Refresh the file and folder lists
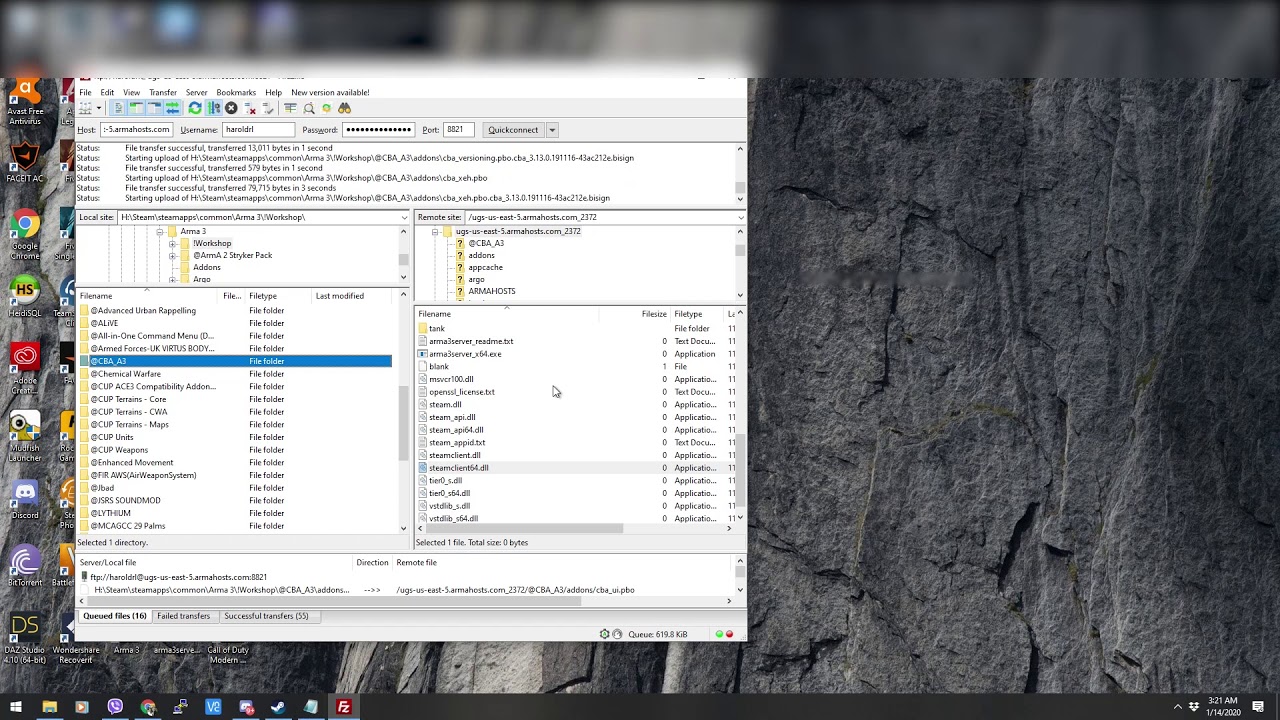The image size is (1280, 720). (195, 108)
